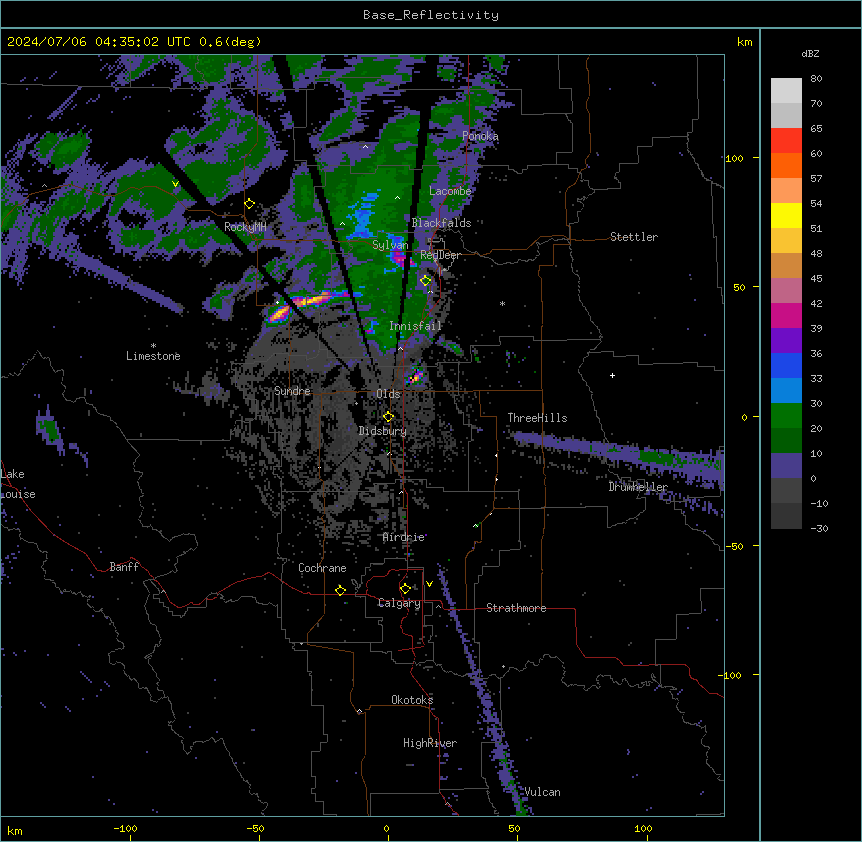Screen dimensions: 862x842
Task: Pick the light blue 30-33 dBZ legend swatch
Action: pyautogui.click(x=786, y=391)
